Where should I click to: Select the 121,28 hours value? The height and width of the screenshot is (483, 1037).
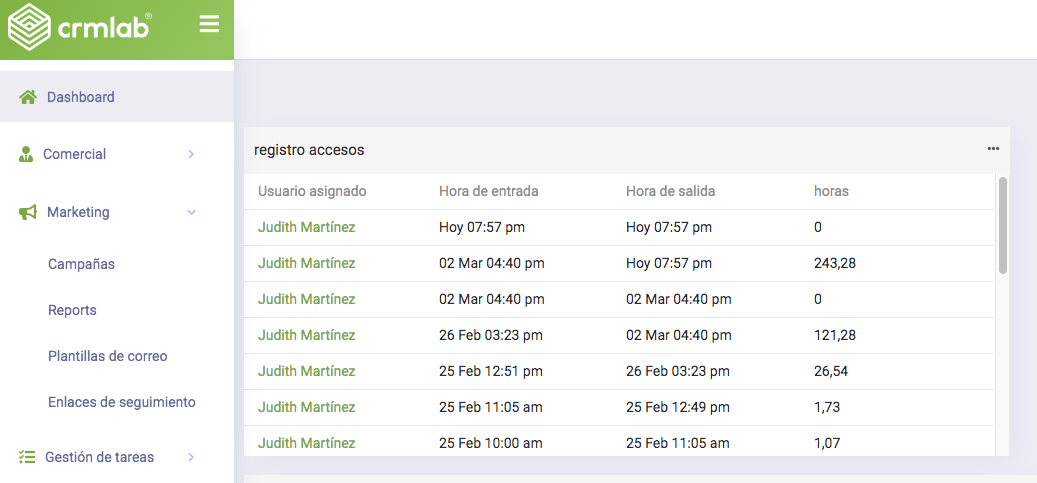[835, 335]
